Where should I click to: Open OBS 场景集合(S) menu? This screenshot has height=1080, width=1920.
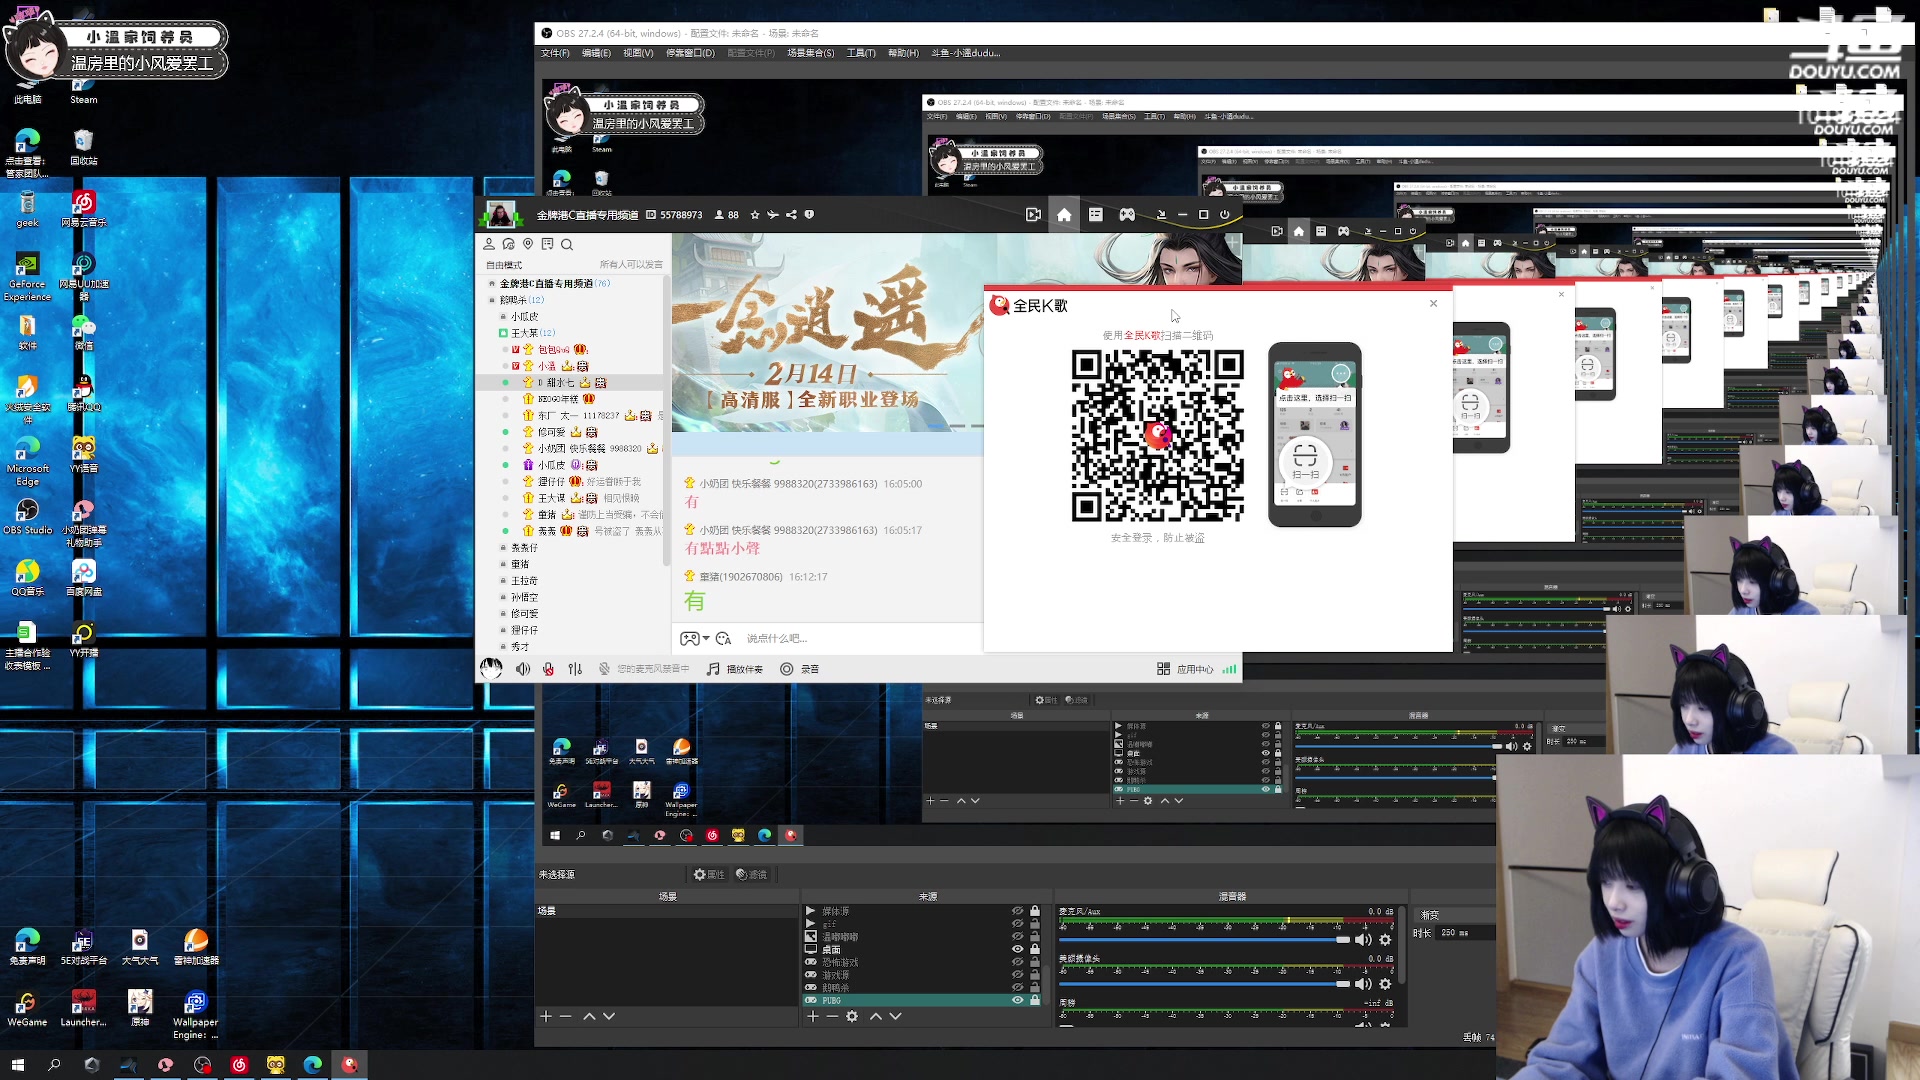810,53
